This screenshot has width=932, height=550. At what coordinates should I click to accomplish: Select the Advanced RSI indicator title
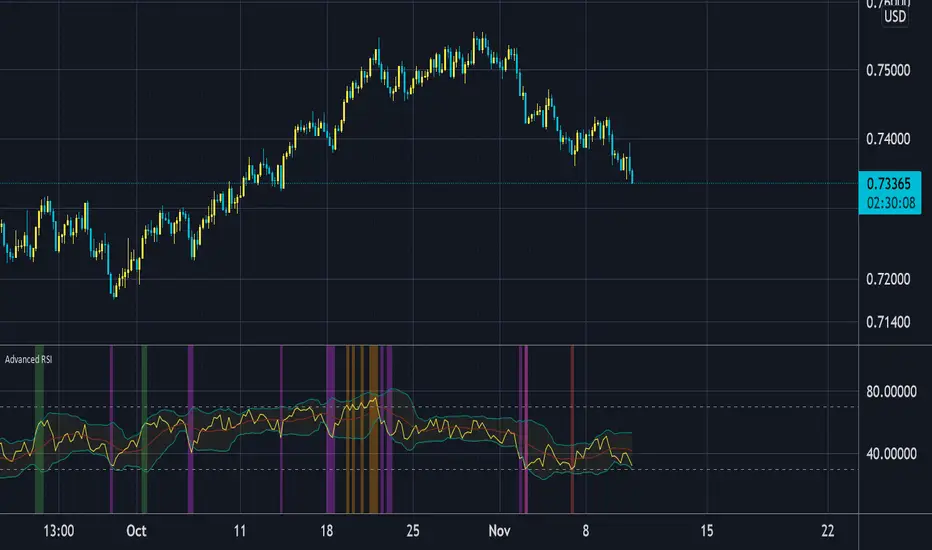(29, 359)
